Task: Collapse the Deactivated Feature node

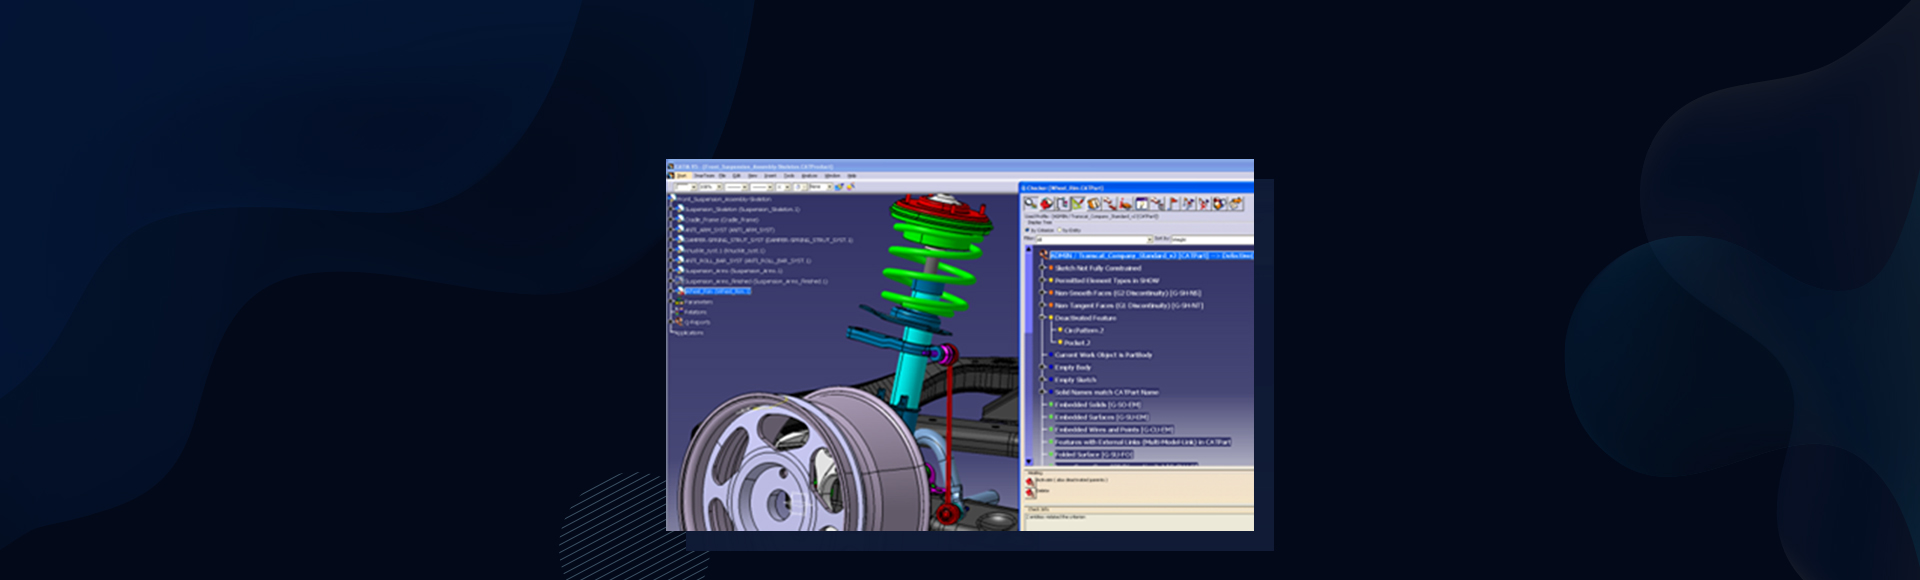Action: [x=1043, y=318]
